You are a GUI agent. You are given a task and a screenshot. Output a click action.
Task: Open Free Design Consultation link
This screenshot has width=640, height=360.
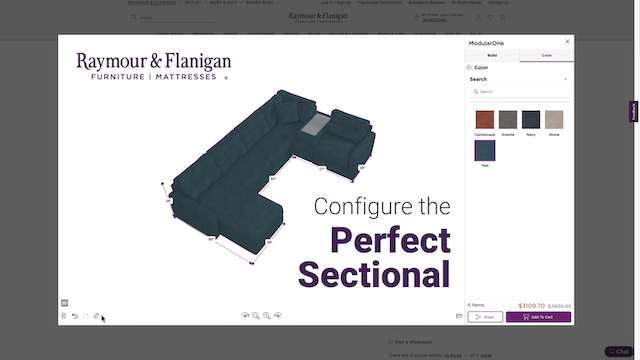point(380,2)
